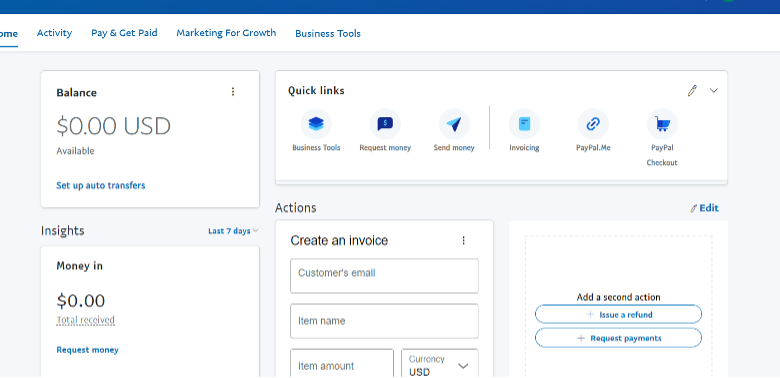Click the Total received label
780x378 pixels.
(x=86, y=320)
